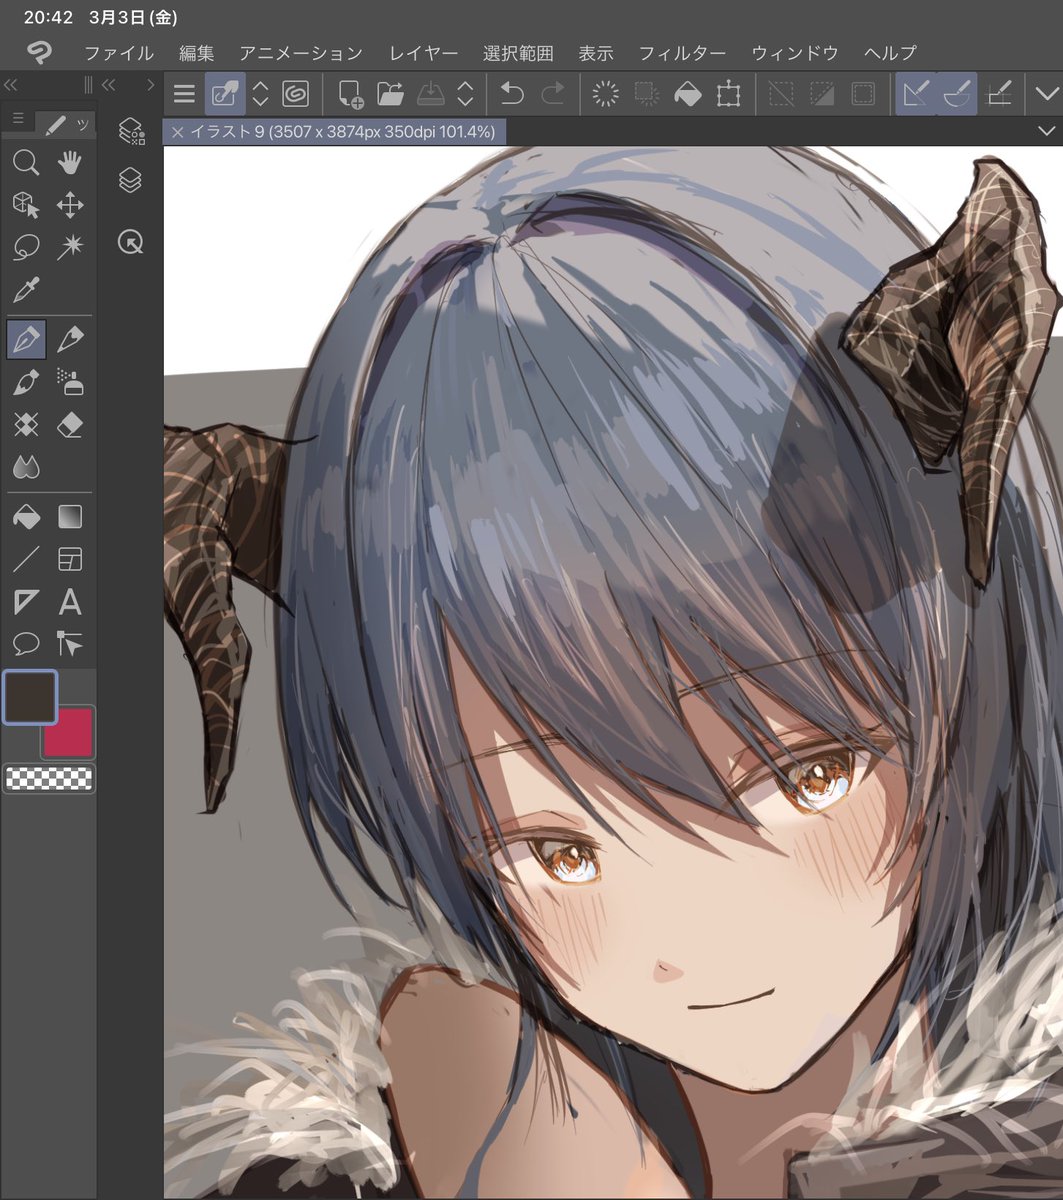Close the イラスト9 canvas tab

pos(176,131)
